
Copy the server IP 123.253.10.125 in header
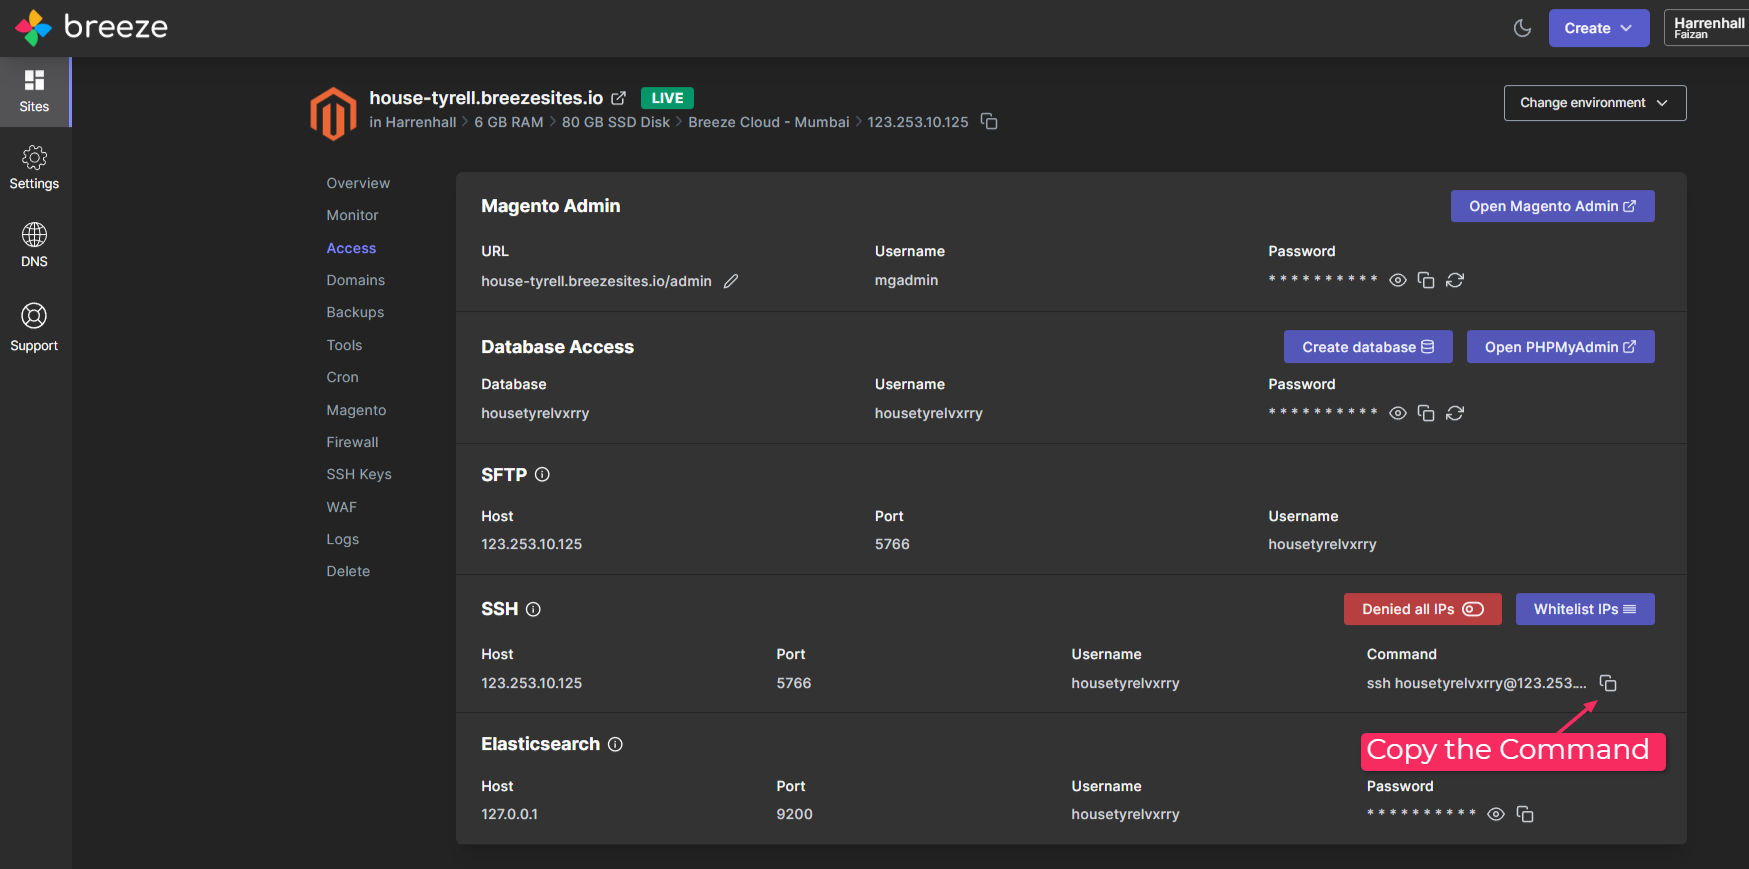tap(989, 121)
